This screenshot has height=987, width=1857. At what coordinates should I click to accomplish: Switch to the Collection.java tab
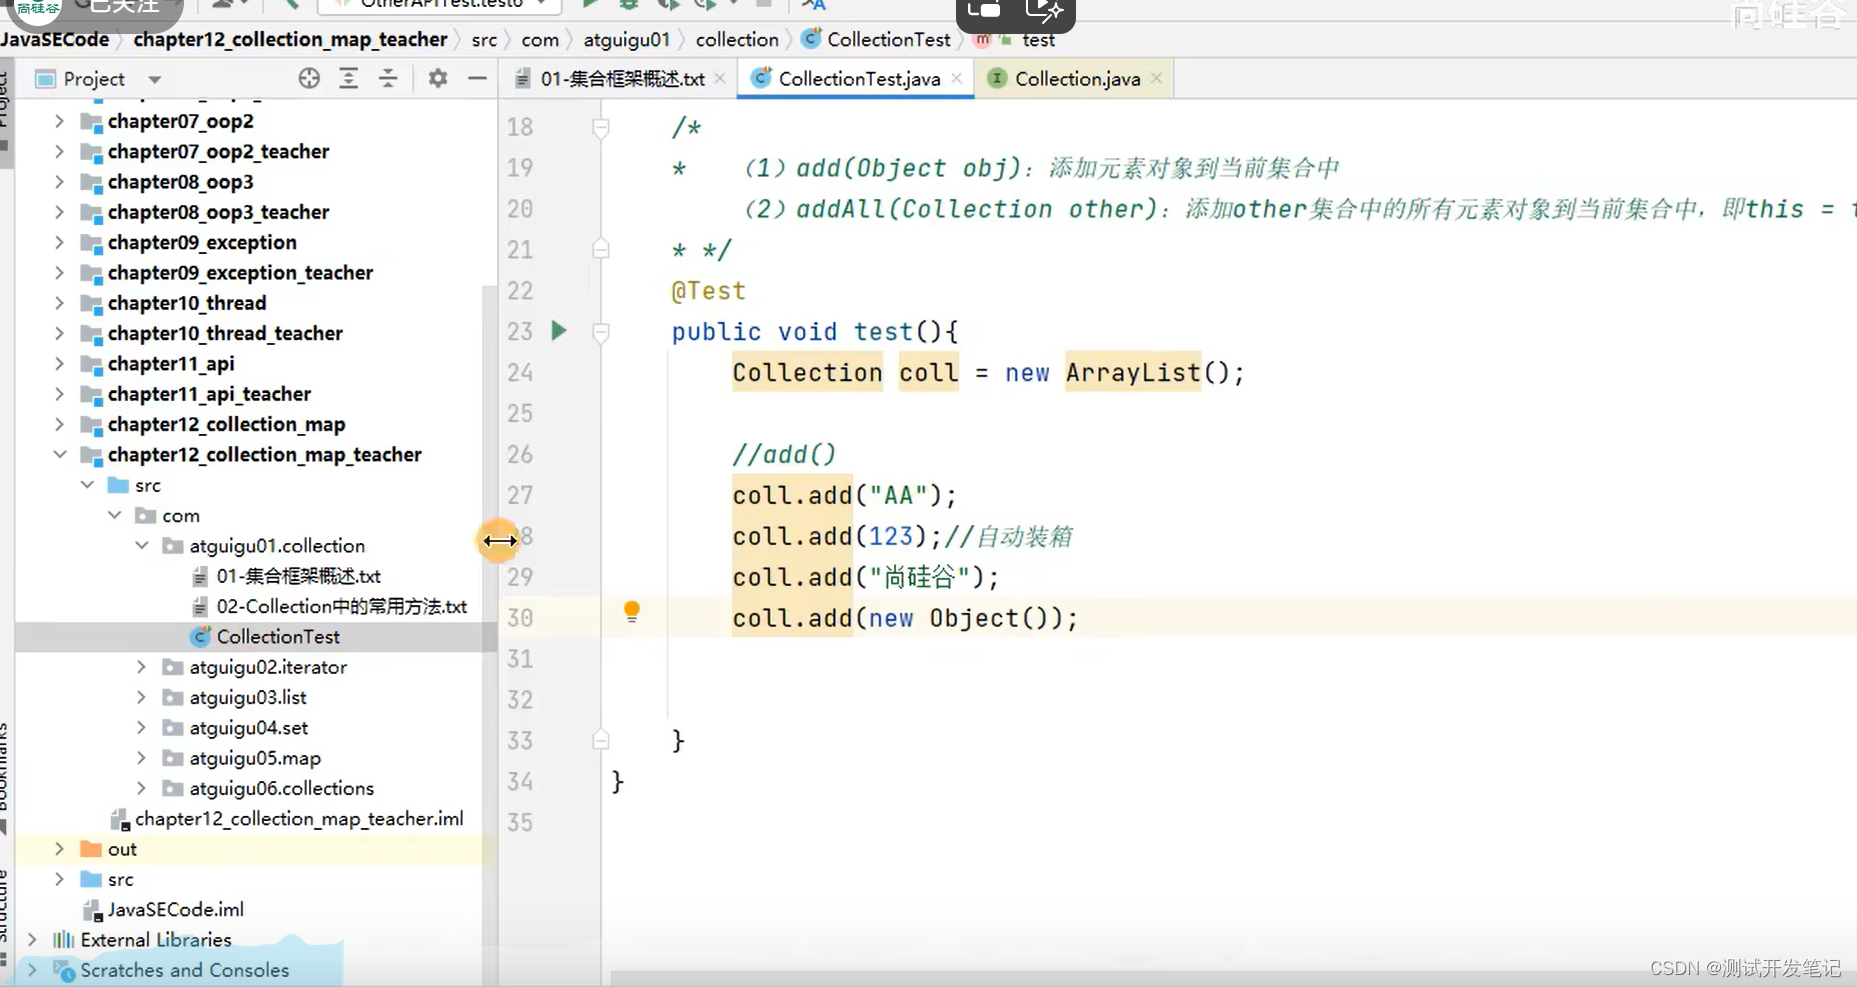click(1075, 78)
